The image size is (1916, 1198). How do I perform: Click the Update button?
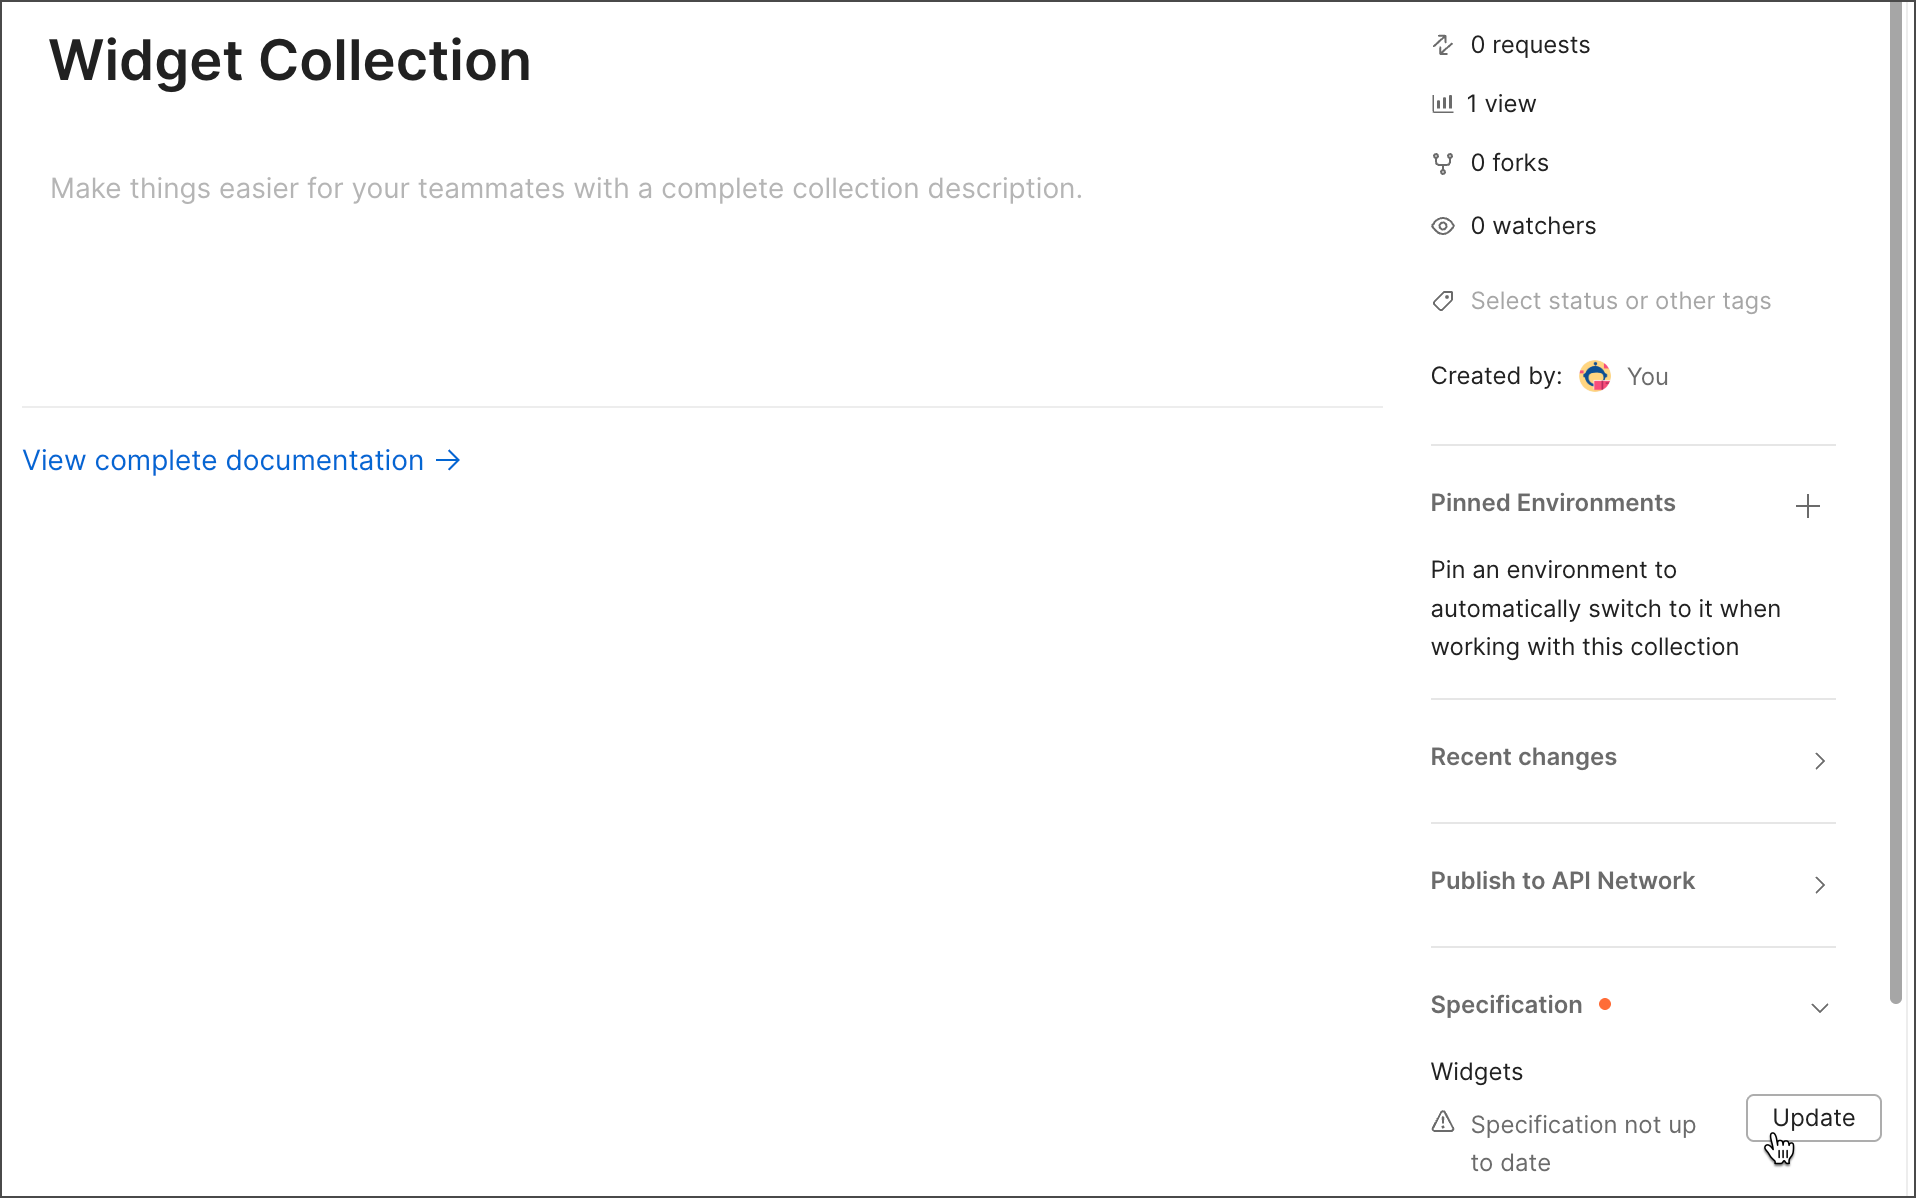click(x=1813, y=1117)
